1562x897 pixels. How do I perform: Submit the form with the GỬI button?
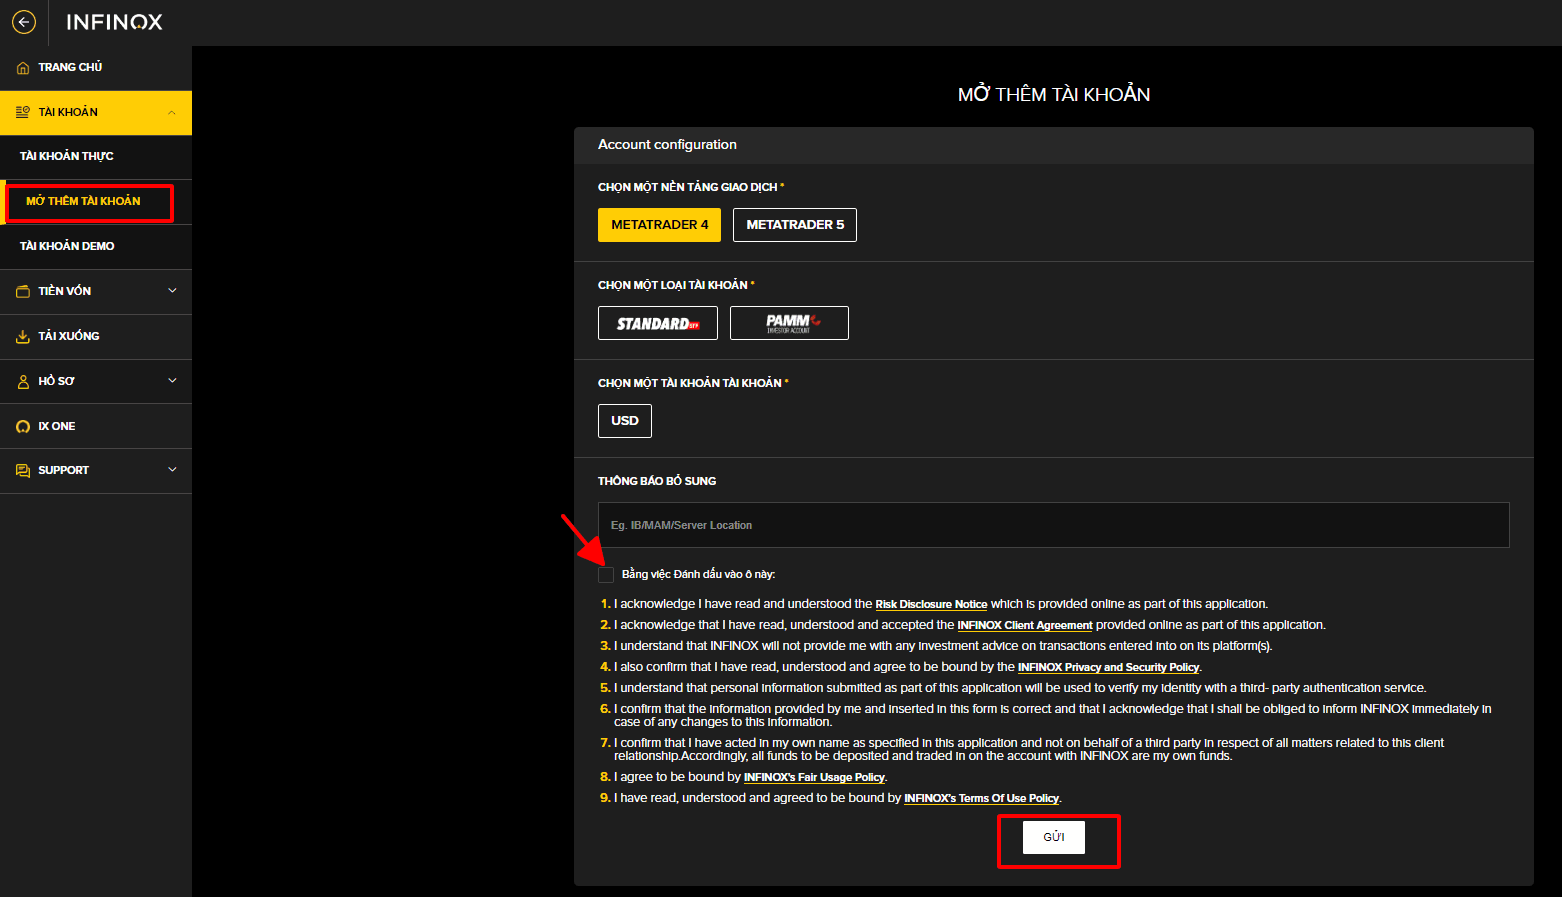coord(1054,837)
